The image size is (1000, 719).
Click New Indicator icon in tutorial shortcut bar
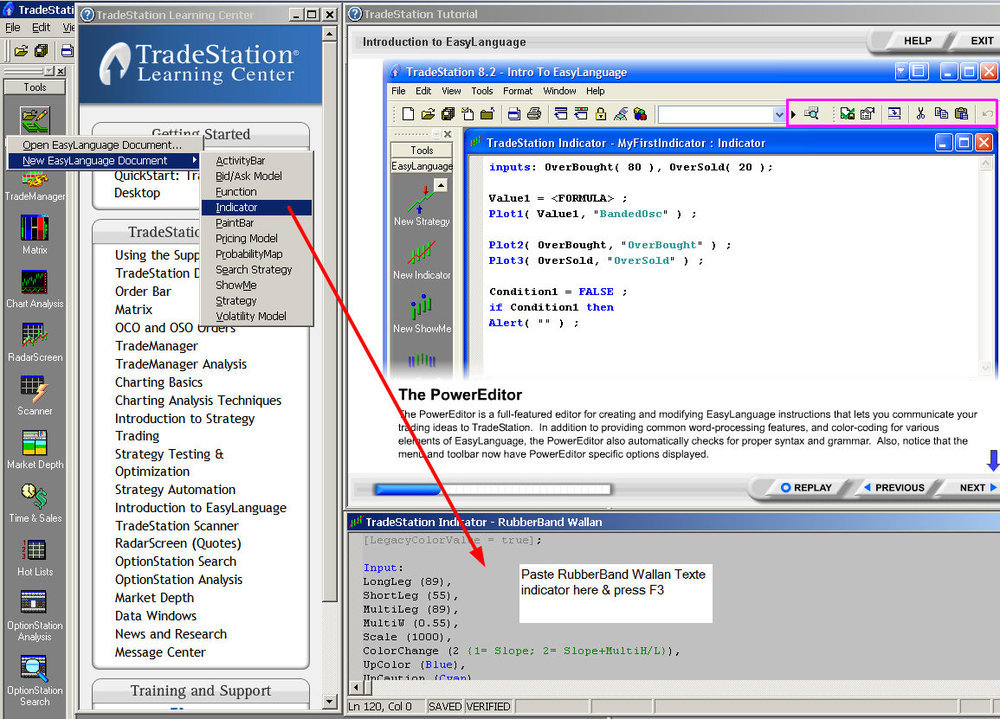pos(422,253)
